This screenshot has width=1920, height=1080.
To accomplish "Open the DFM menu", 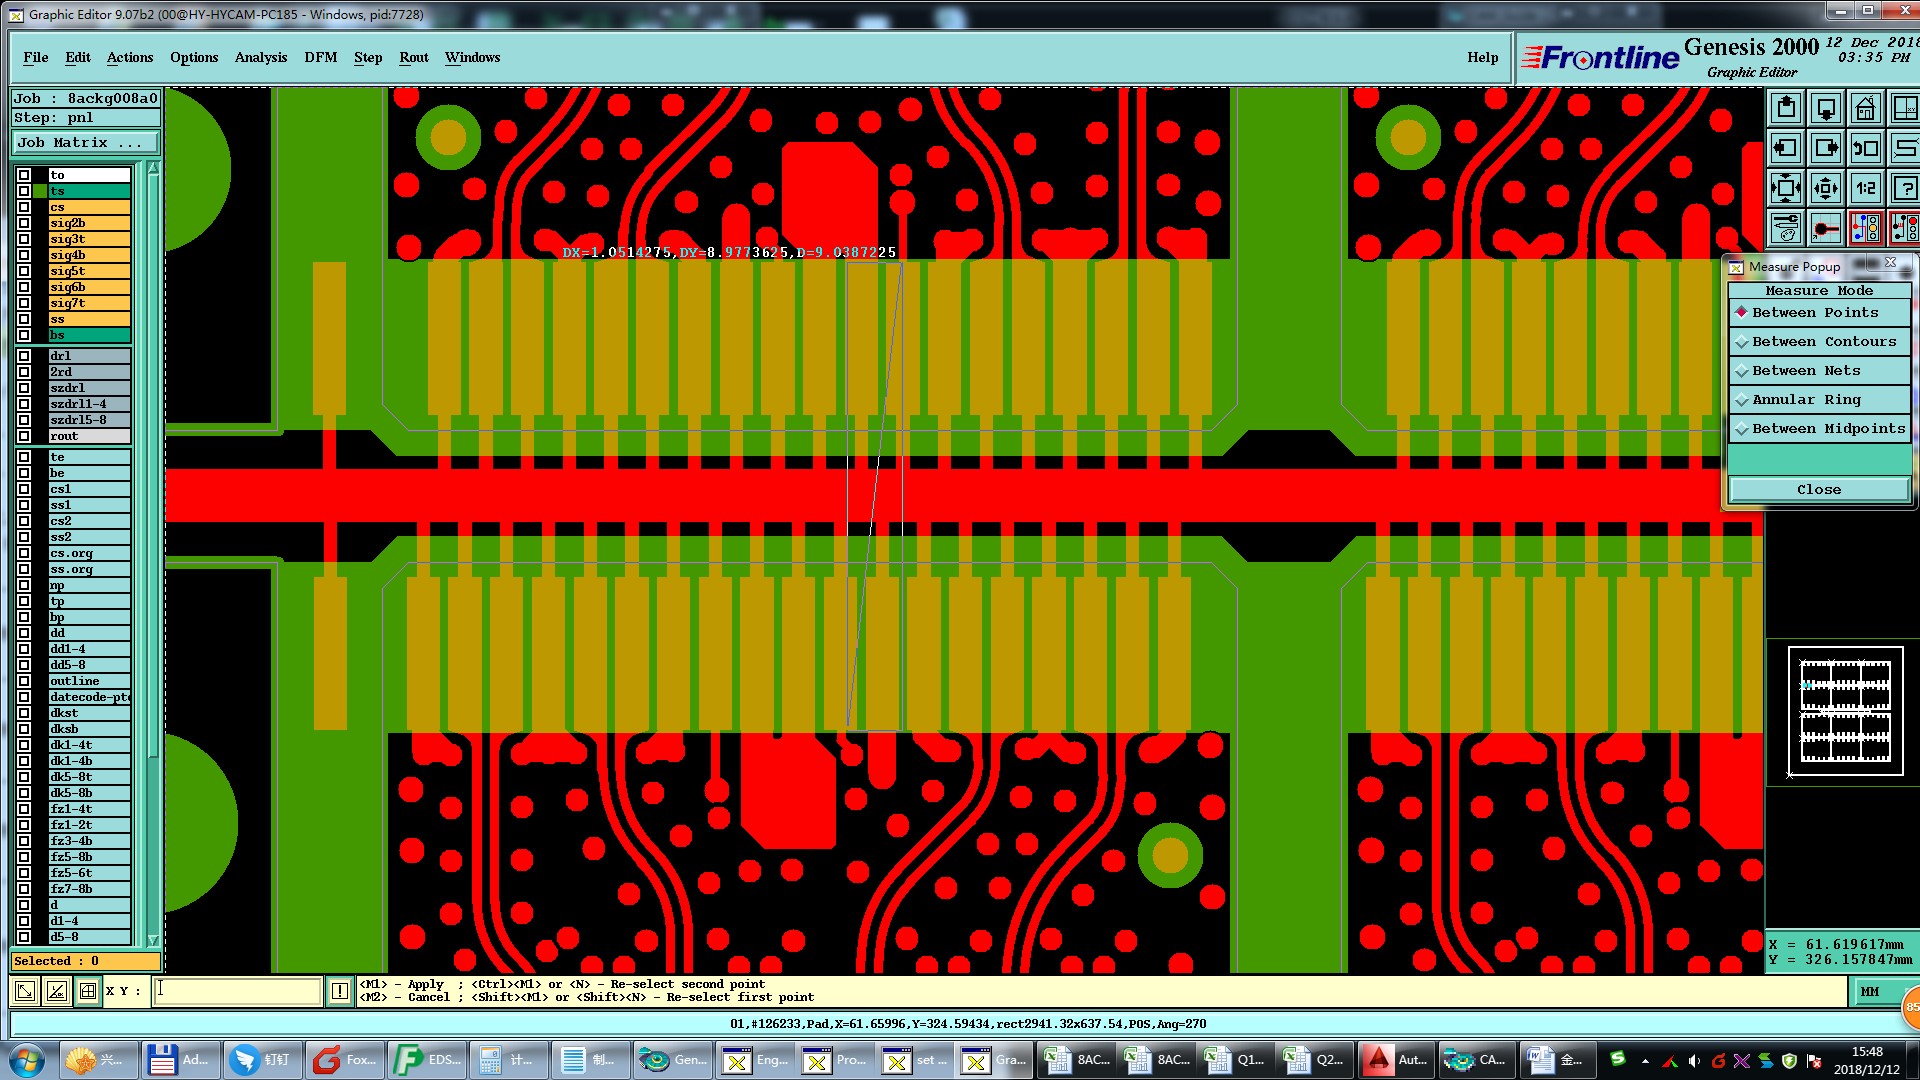I will tap(320, 58).
